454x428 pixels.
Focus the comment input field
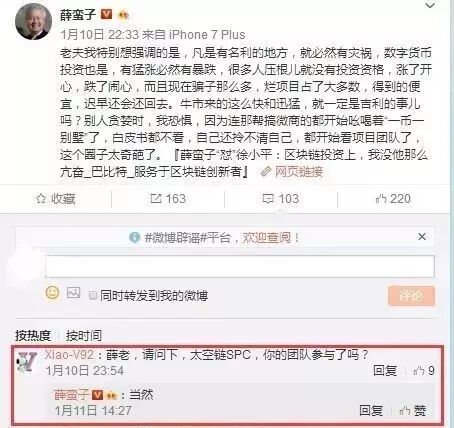pos(240,266)
